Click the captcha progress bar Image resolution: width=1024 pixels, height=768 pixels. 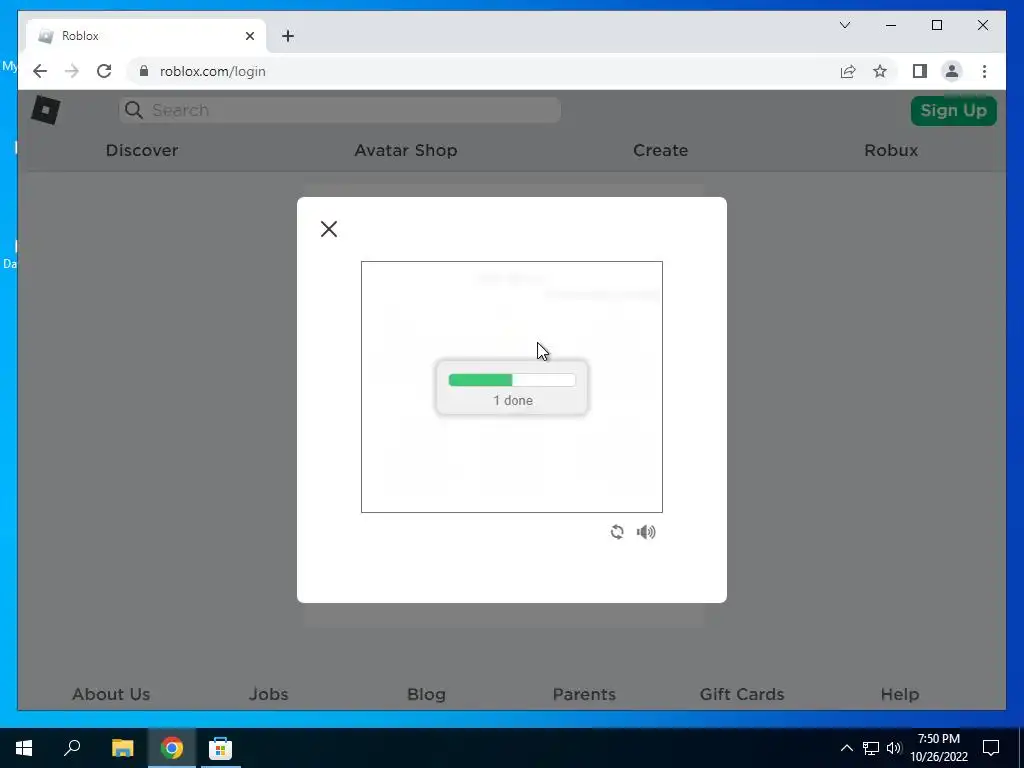(x=512, y=380)
